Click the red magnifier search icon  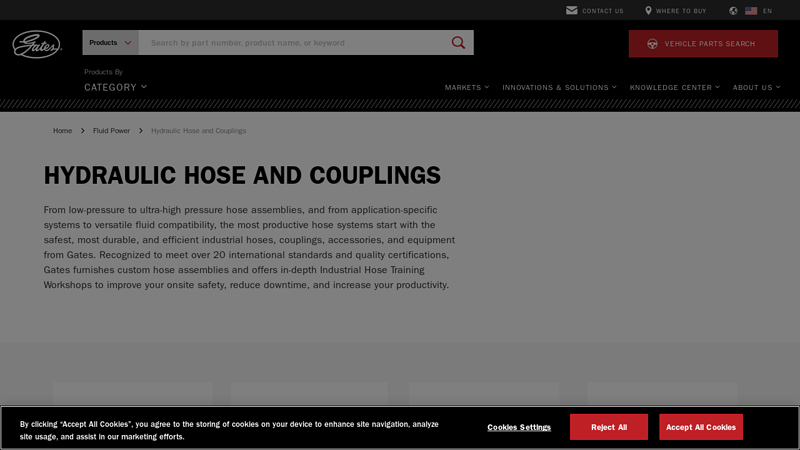pos(458,42)
